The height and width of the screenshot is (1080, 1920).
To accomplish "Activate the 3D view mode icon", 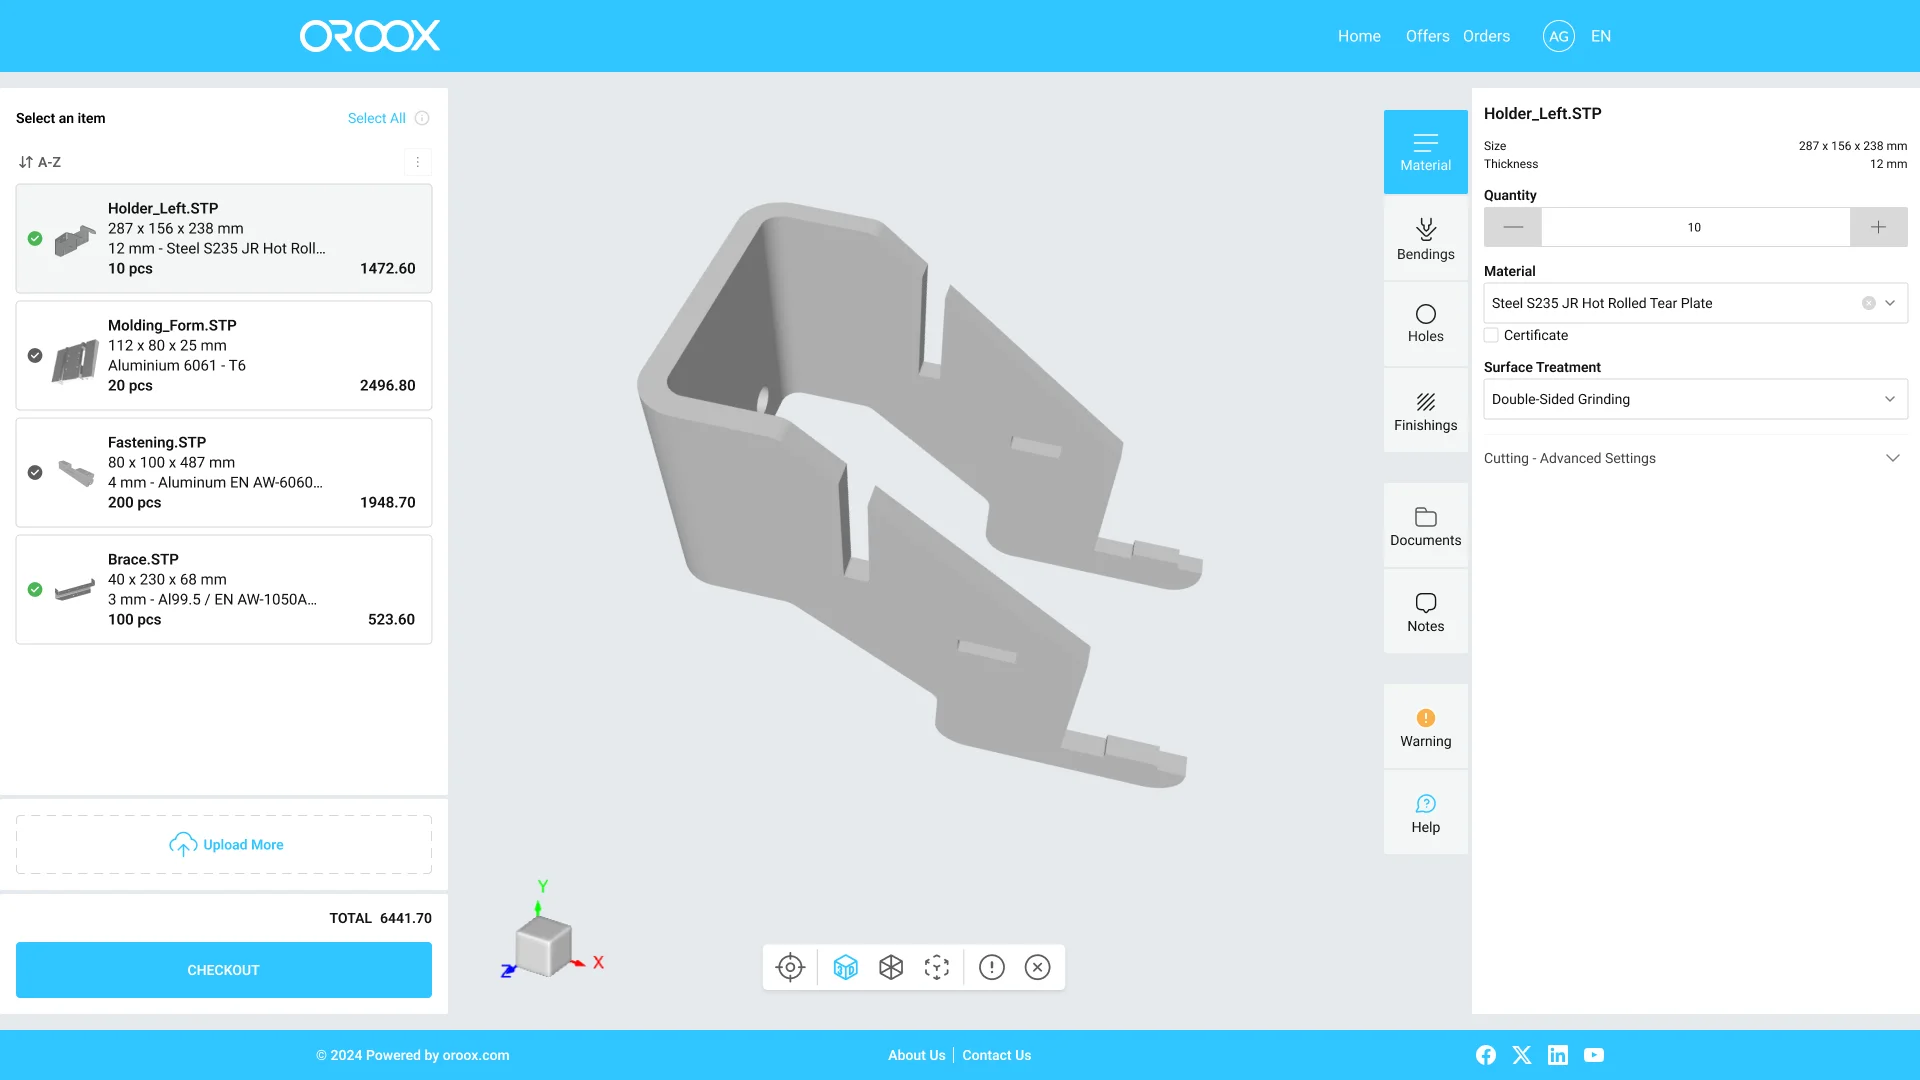I will 845,967.
